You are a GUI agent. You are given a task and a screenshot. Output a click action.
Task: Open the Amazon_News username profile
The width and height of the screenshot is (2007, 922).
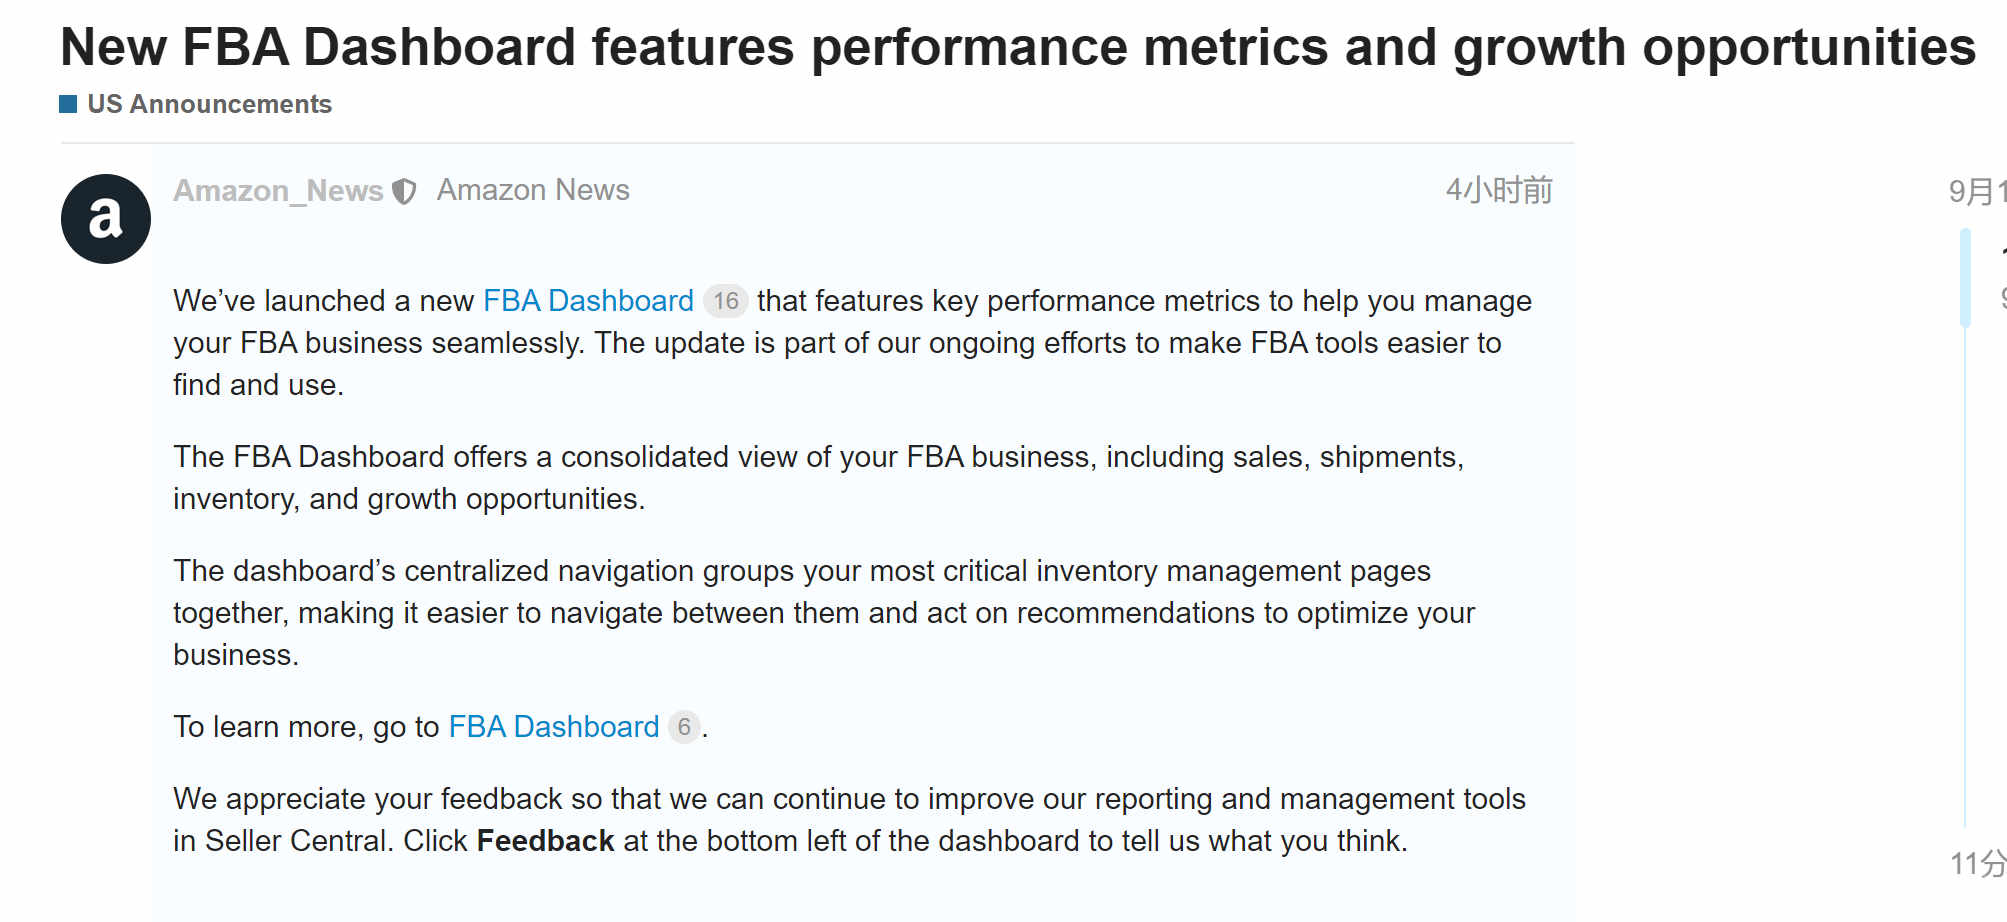click(x=278, y=190)
